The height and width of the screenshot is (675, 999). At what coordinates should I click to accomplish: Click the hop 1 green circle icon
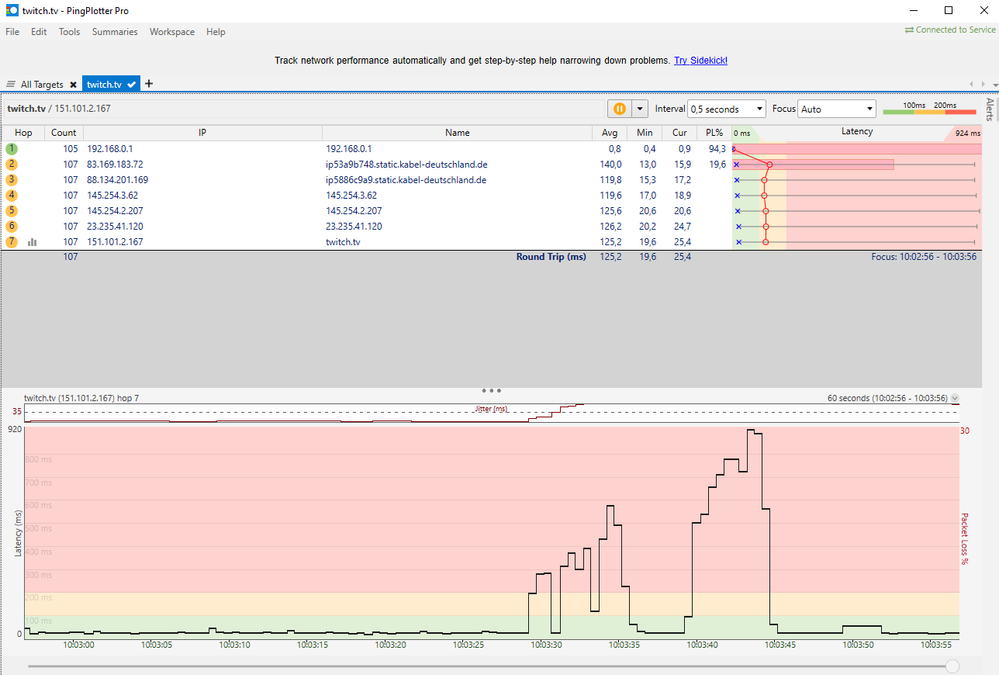pyautogui.click(x=11, y=149)
